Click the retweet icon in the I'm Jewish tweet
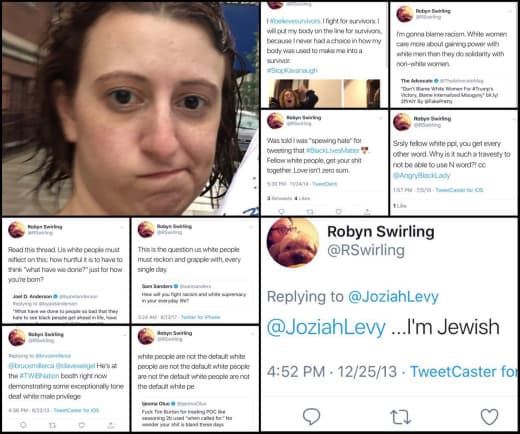This screenshot has height=434, width=520. [x=400, y=417]
